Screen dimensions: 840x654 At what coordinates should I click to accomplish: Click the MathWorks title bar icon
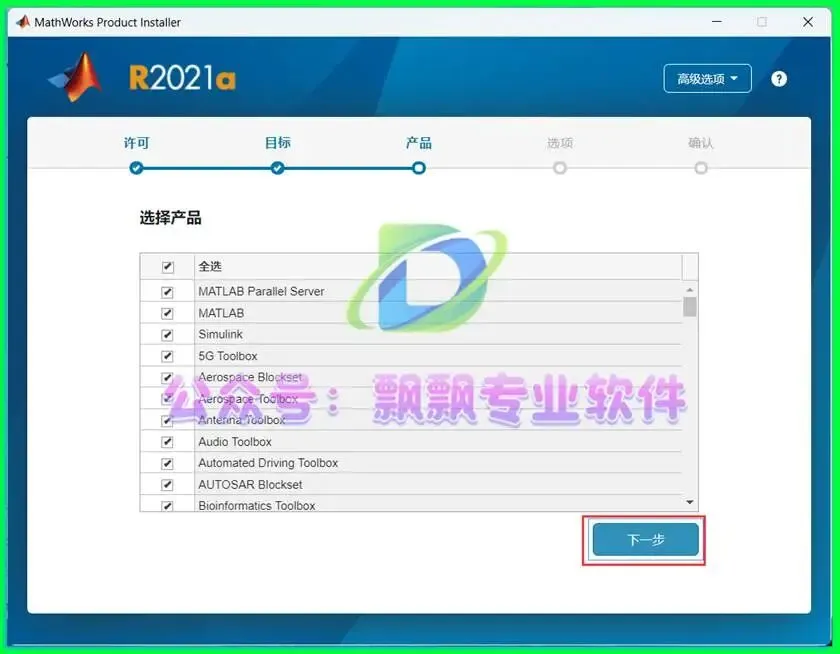click(22, 22)
